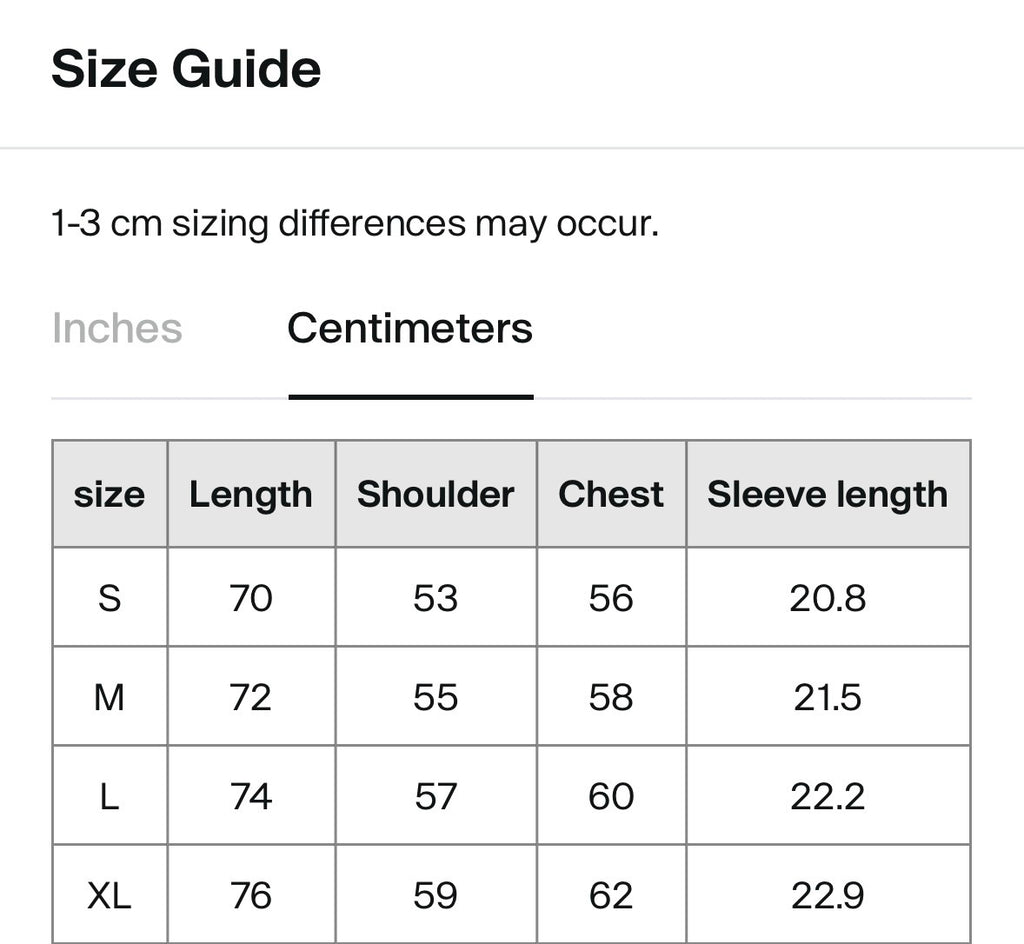Click the Shoulder column header
The height and width of the screenshot is (944, 1024).
436,494
